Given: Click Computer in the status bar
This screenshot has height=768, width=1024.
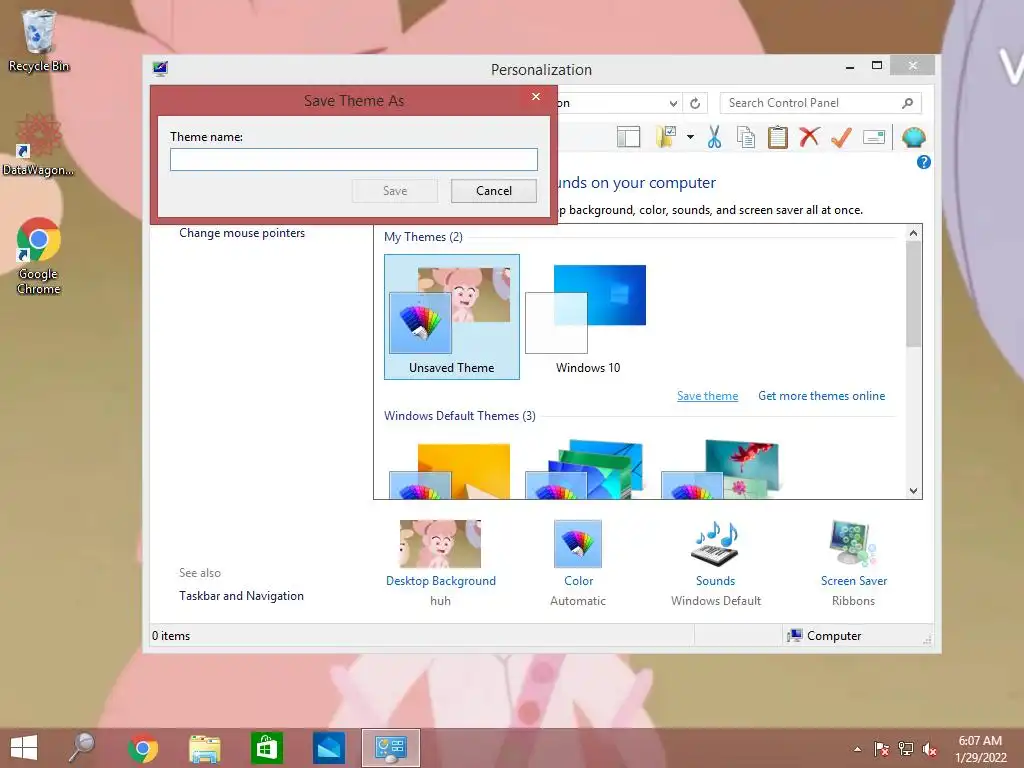Looking at the screenshot, I should coord(824,635).
